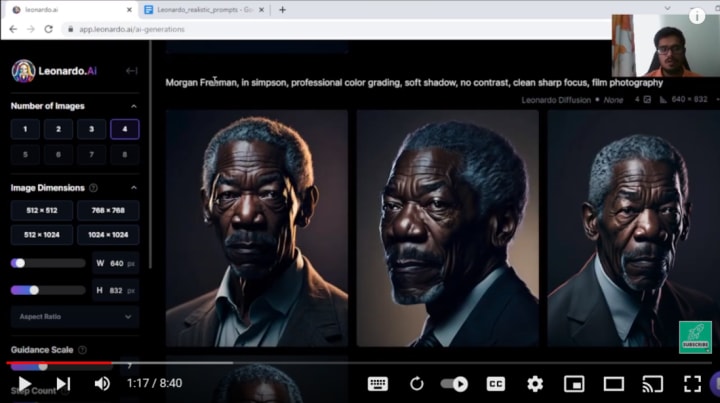Open first generated portrait image
The height and width of the screenshot is (403, 720).
point(257,228)
